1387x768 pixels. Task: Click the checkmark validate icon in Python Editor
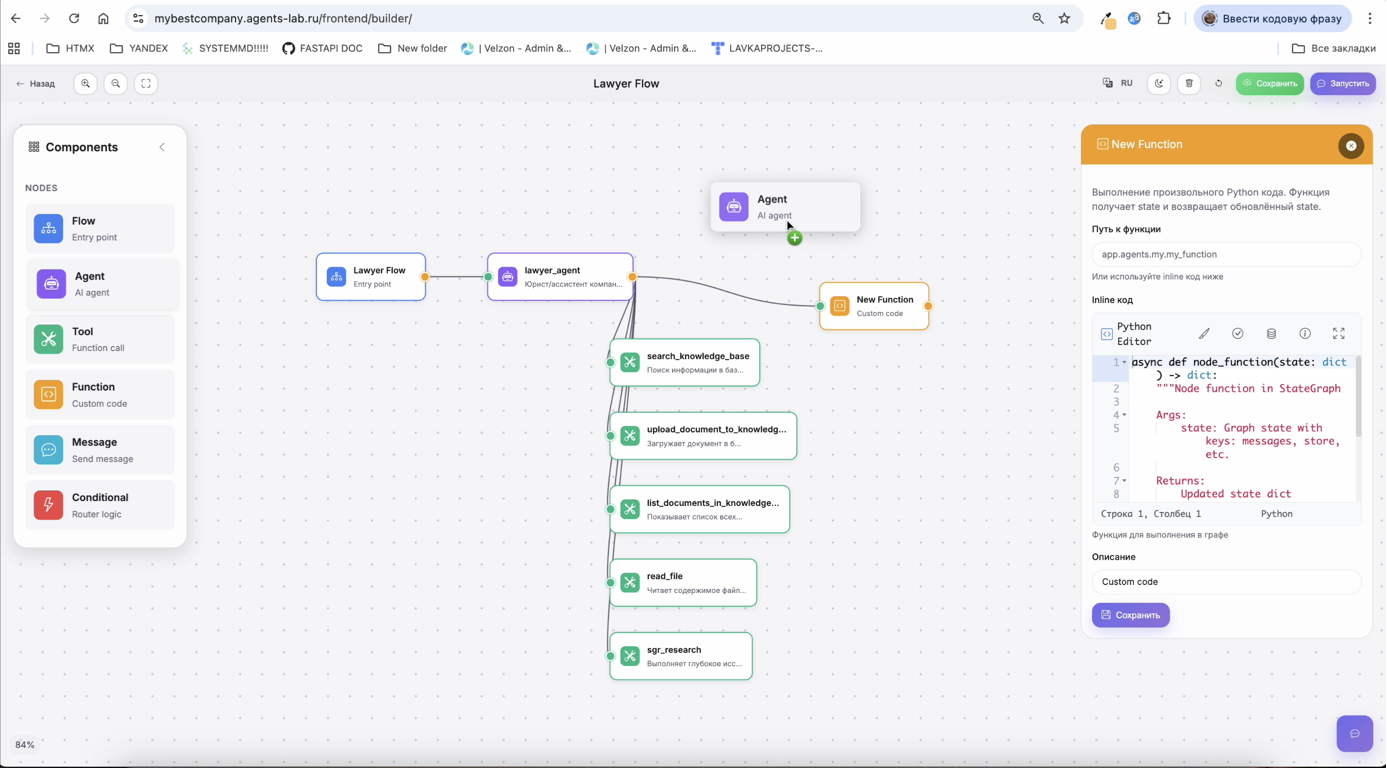tap(1238, 334)
